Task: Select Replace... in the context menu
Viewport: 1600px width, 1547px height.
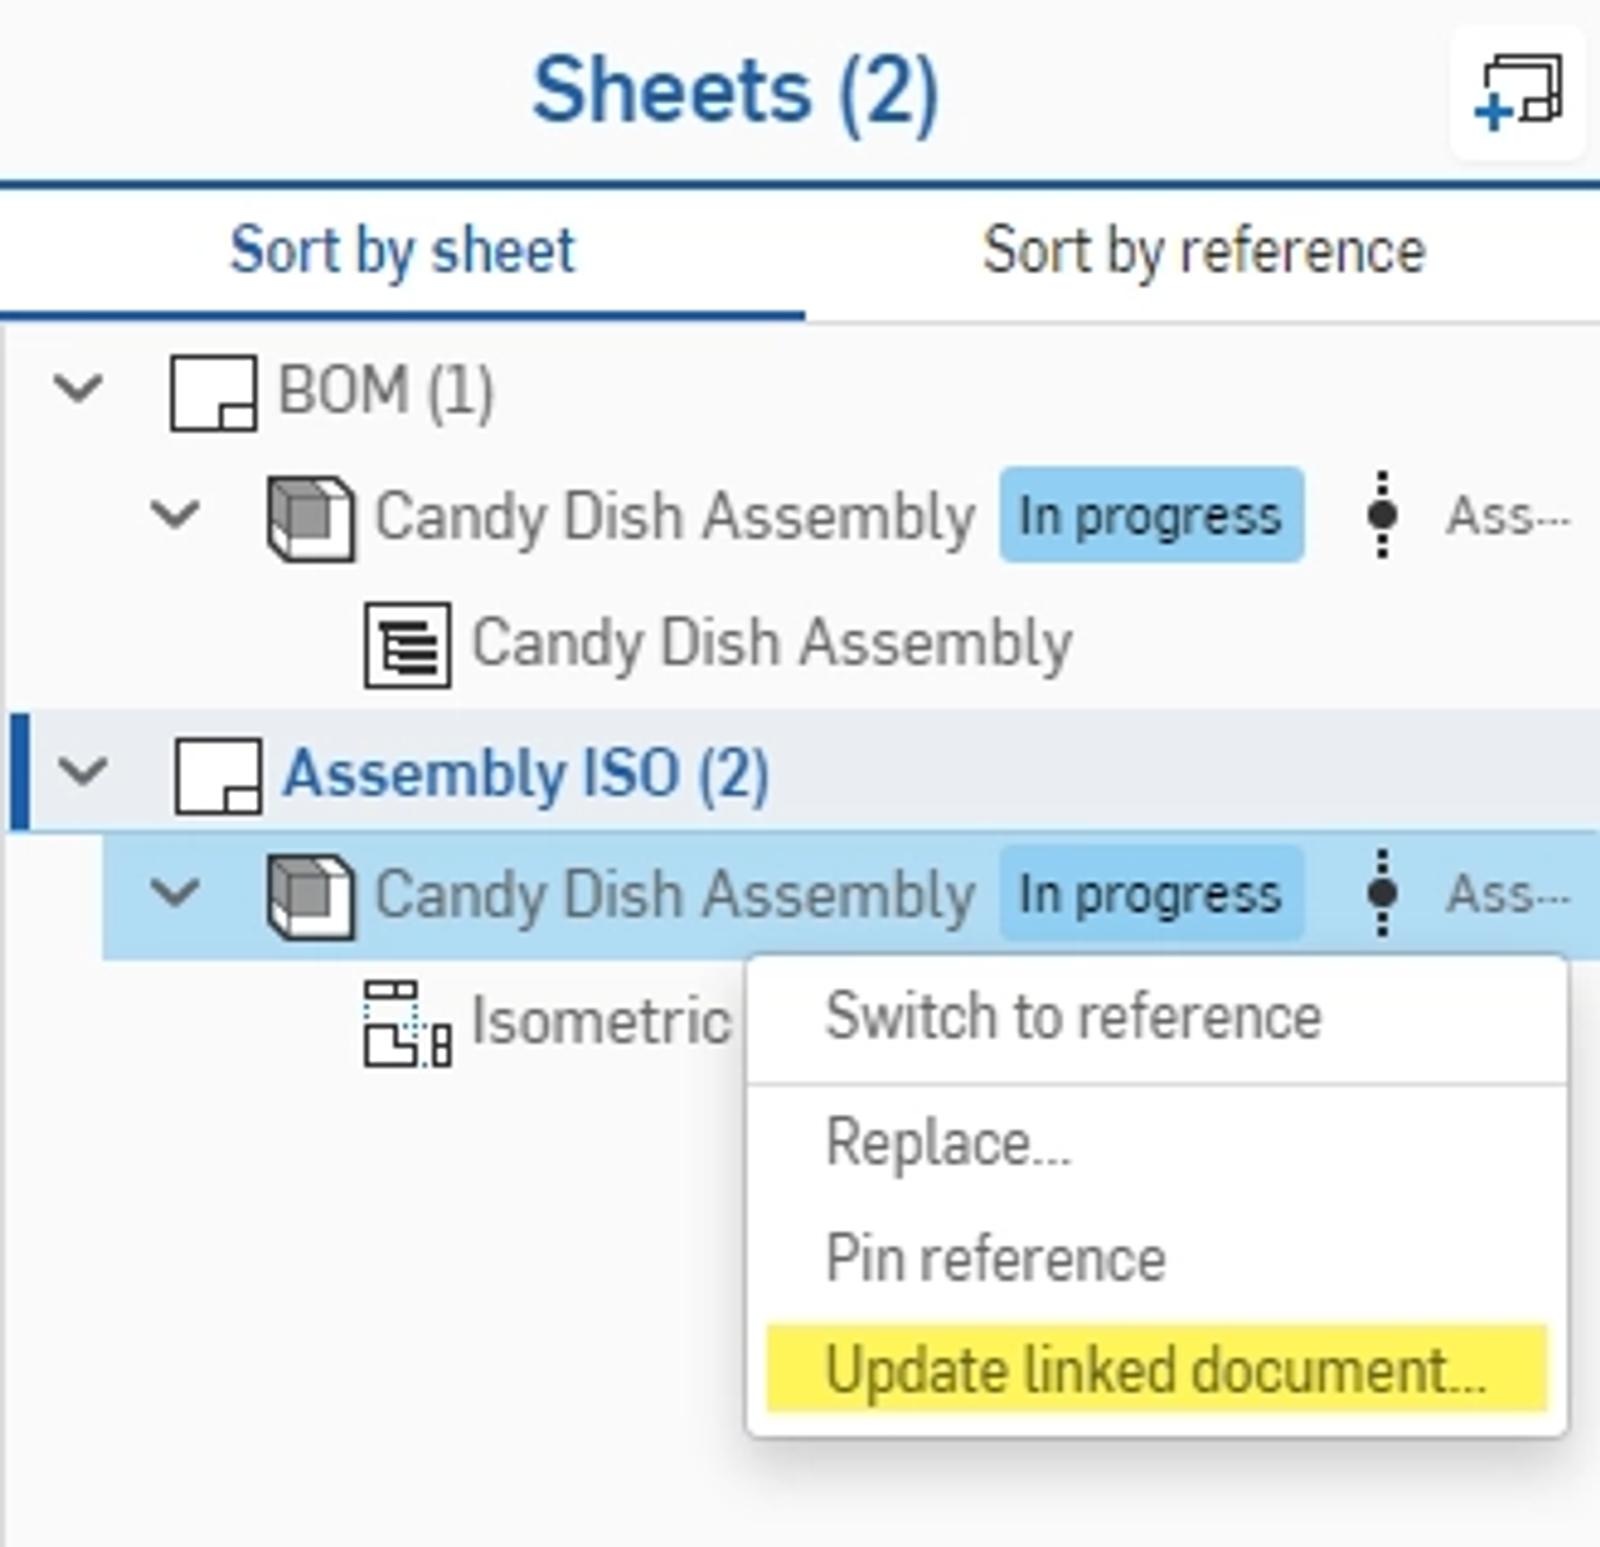Action: click(948, 1142)
